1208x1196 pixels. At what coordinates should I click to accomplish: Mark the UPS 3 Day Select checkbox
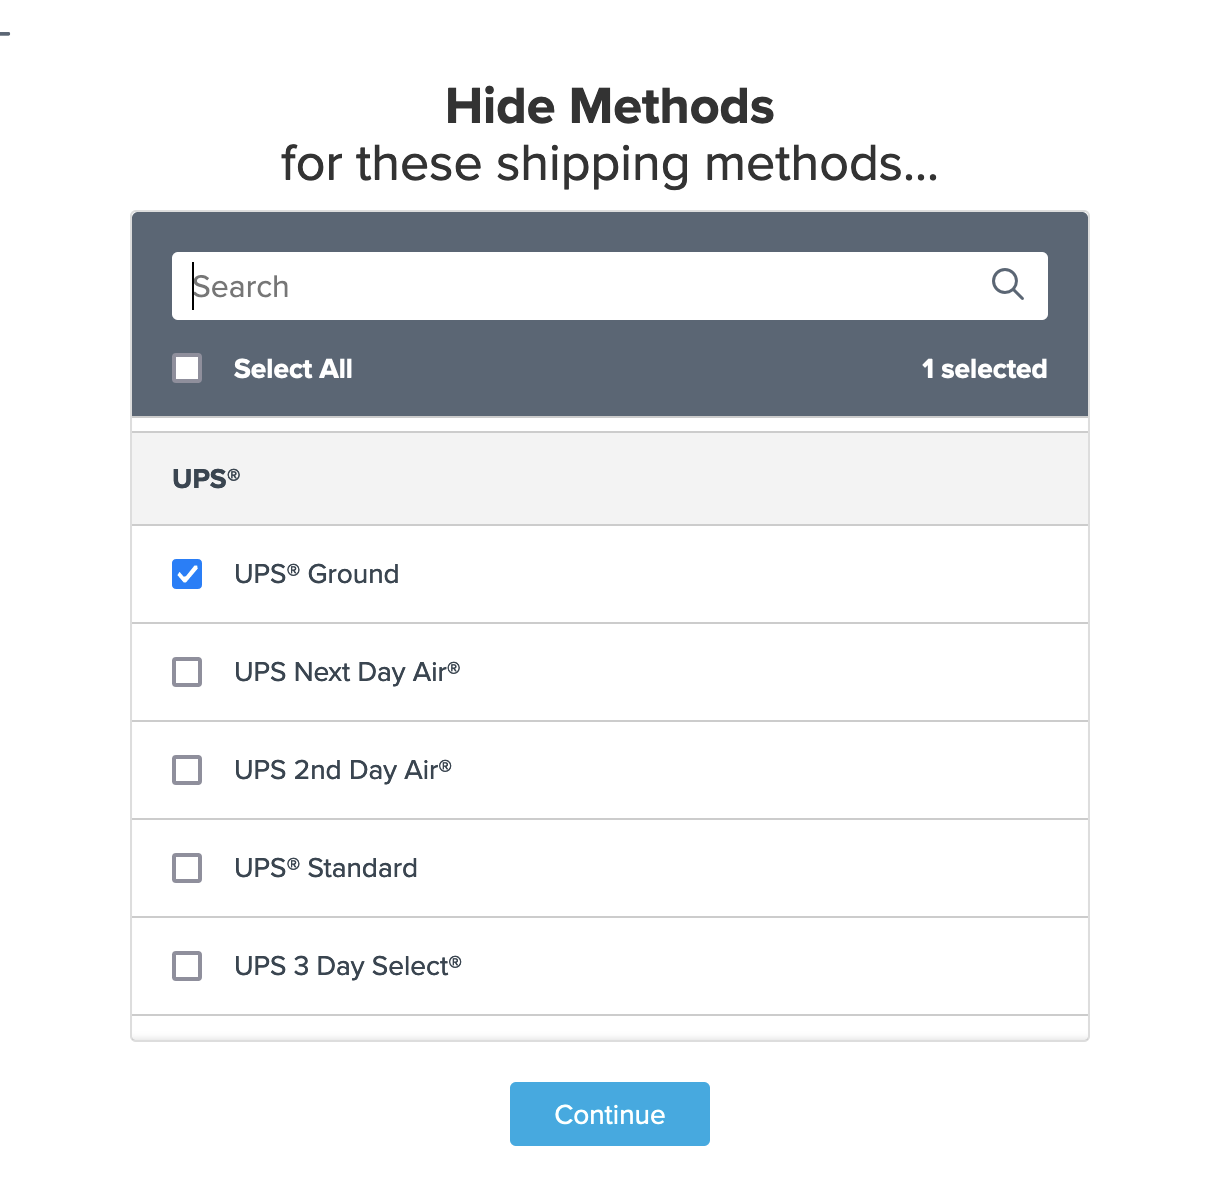(x=187, y=966)
